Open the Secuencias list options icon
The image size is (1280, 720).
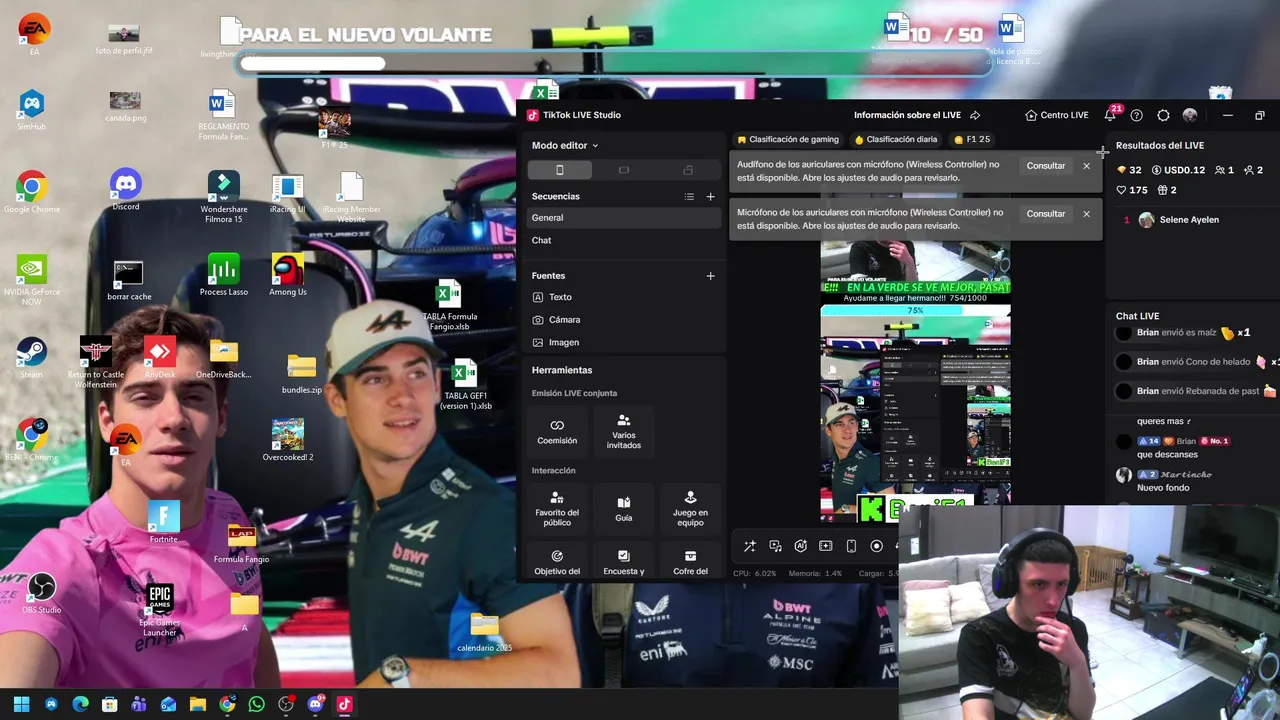click(689, 197)
